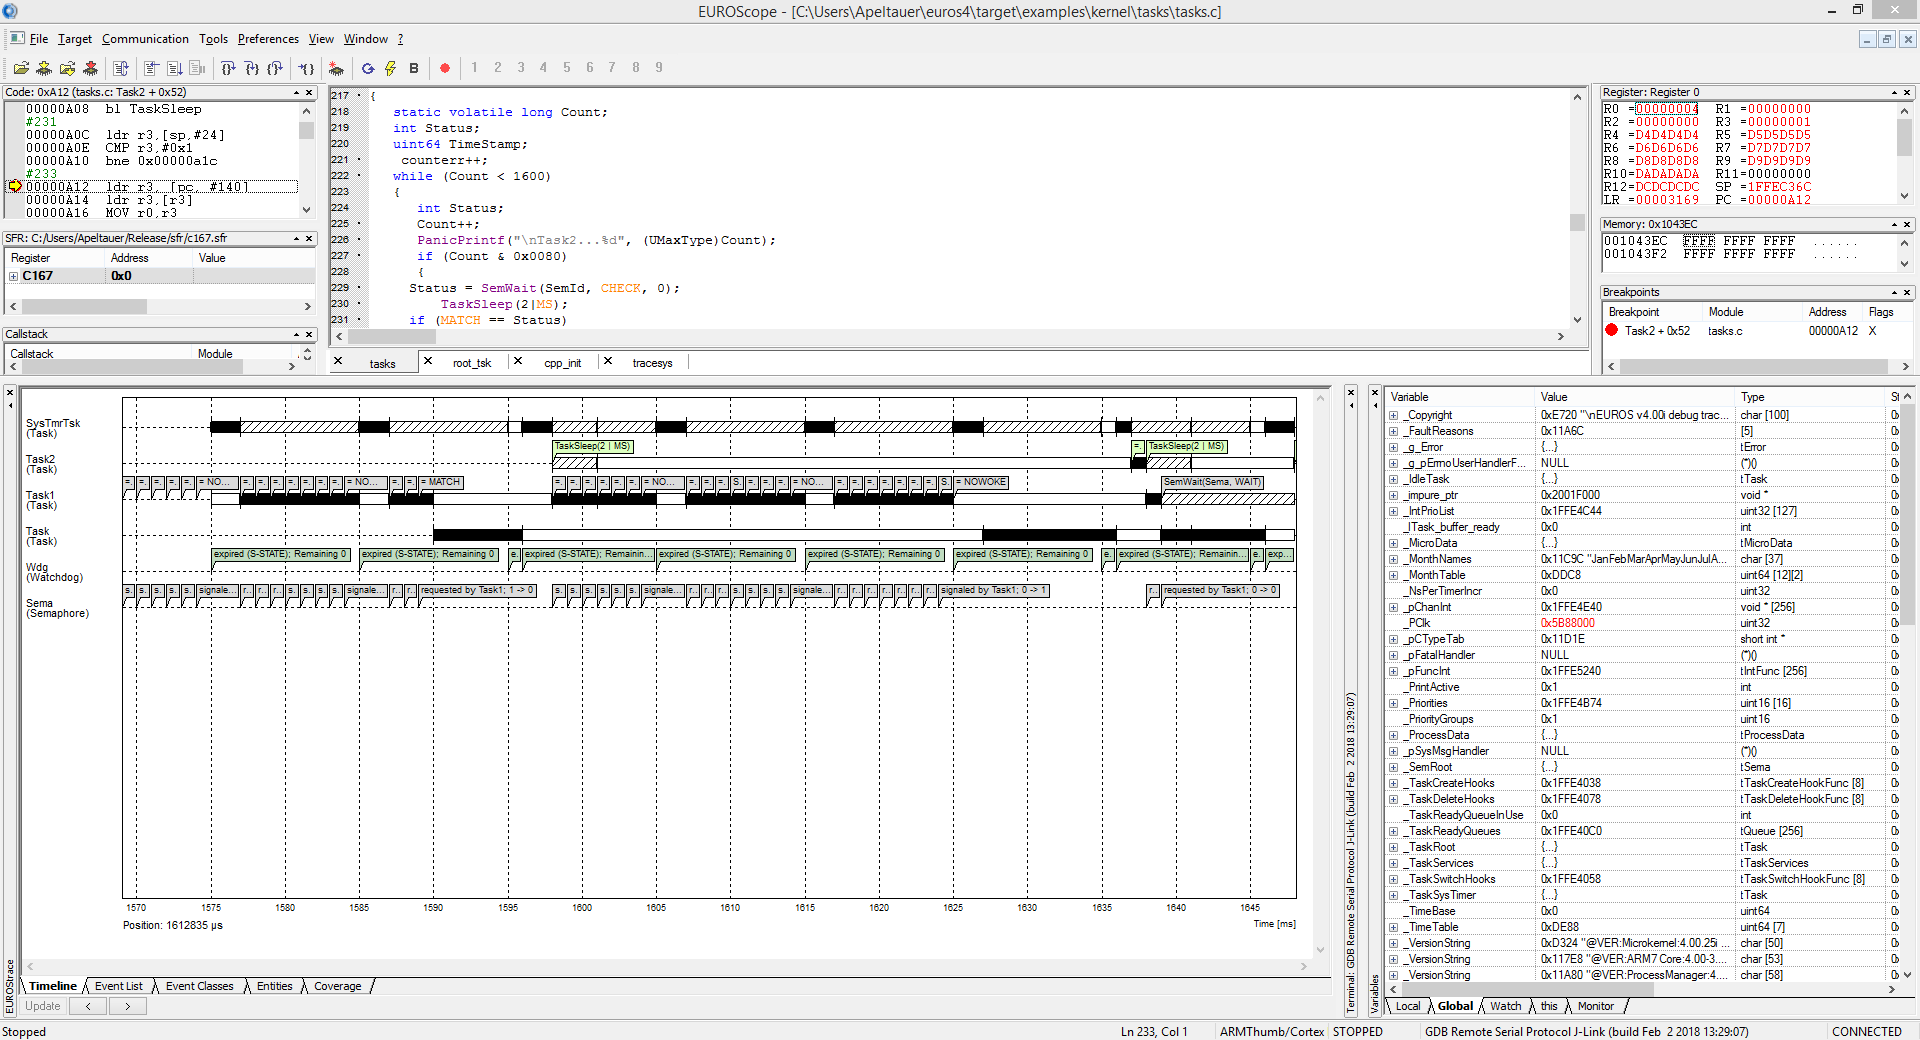Switch to the Event List tab
This screenshot has width=1920, height=1040.
pyautogui.click(x=118, y=986)
